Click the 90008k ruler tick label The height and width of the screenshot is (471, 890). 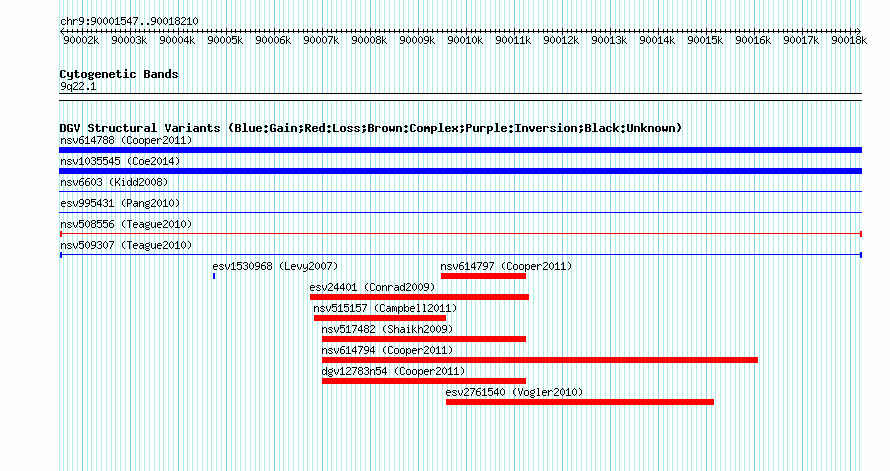(370, 41)
